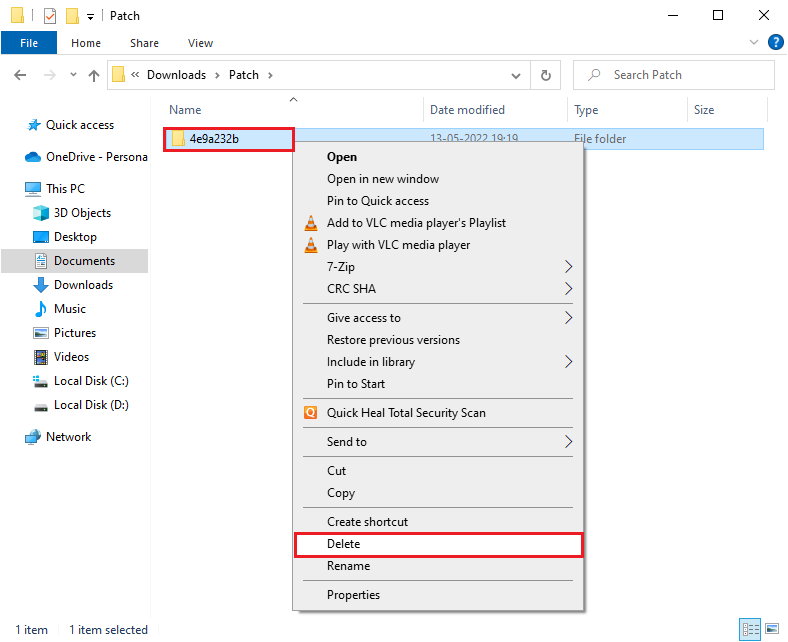Open the address bar history dropdown
The image size is (788, 642).
coord(516,75)
